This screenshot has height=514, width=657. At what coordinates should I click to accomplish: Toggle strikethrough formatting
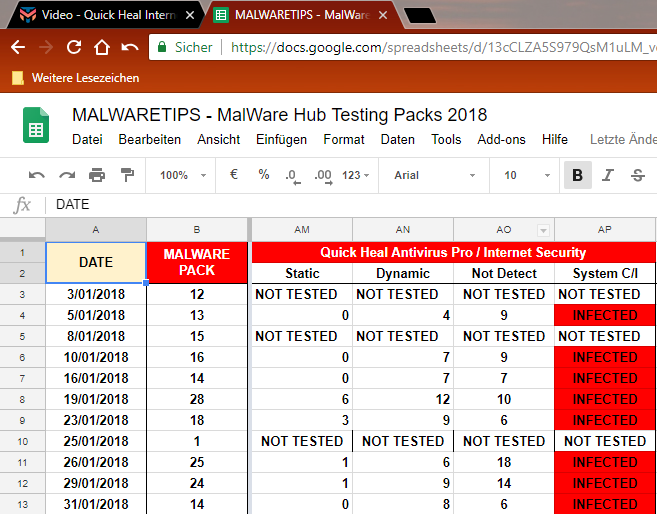coord(638,175)
